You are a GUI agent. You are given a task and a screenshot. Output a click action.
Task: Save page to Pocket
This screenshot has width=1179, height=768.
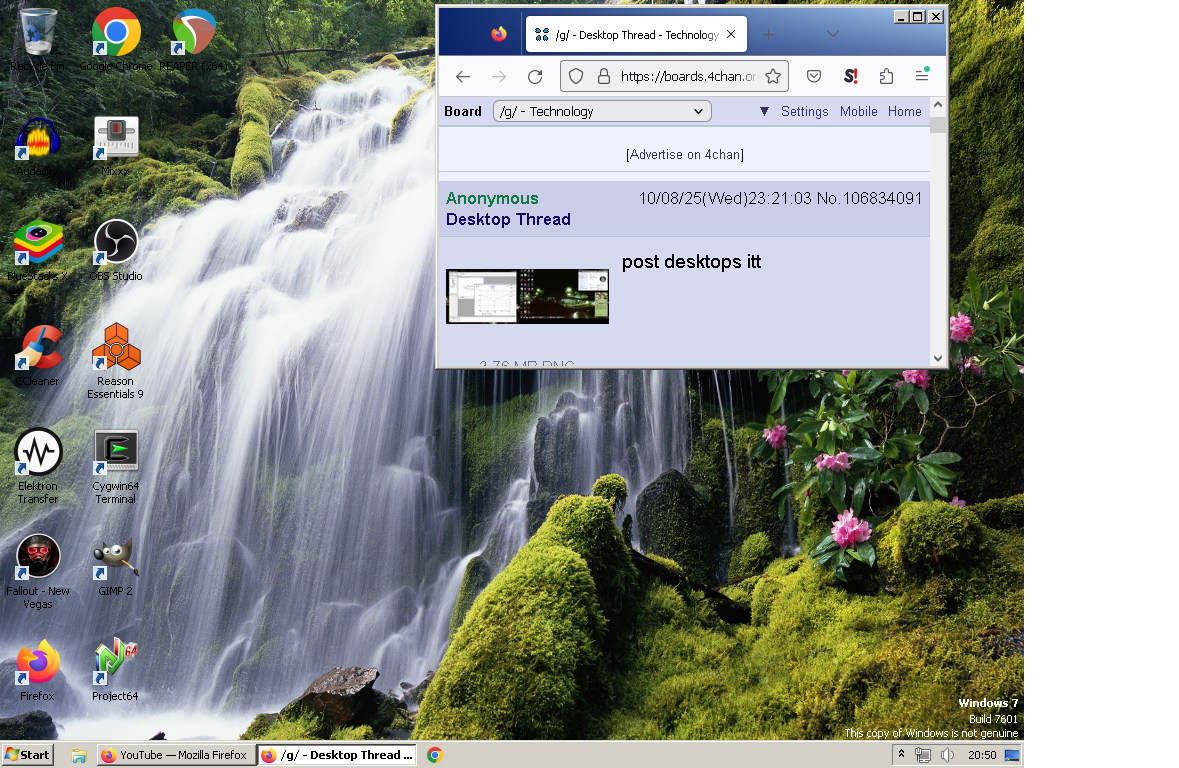(x=814, y=77)
